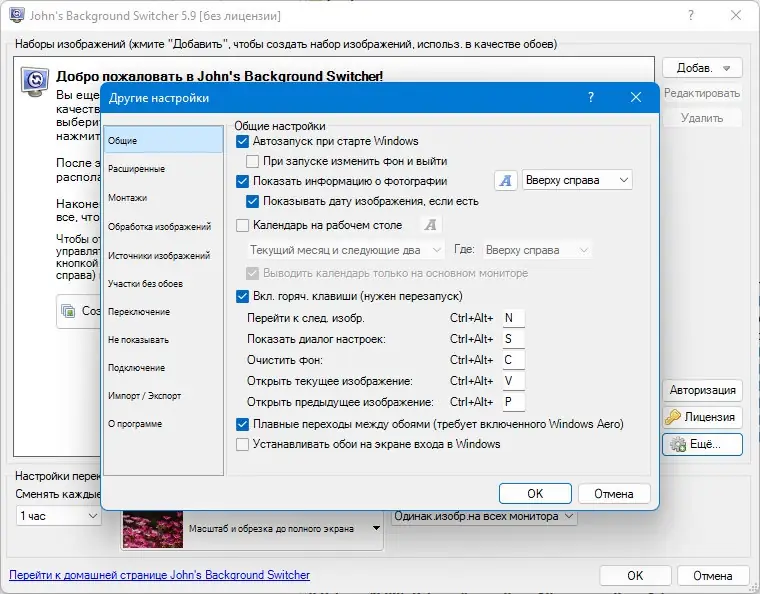This screenshot has width=760, height=594.
Task: Select the Подключение category
Action: [163, 368]
